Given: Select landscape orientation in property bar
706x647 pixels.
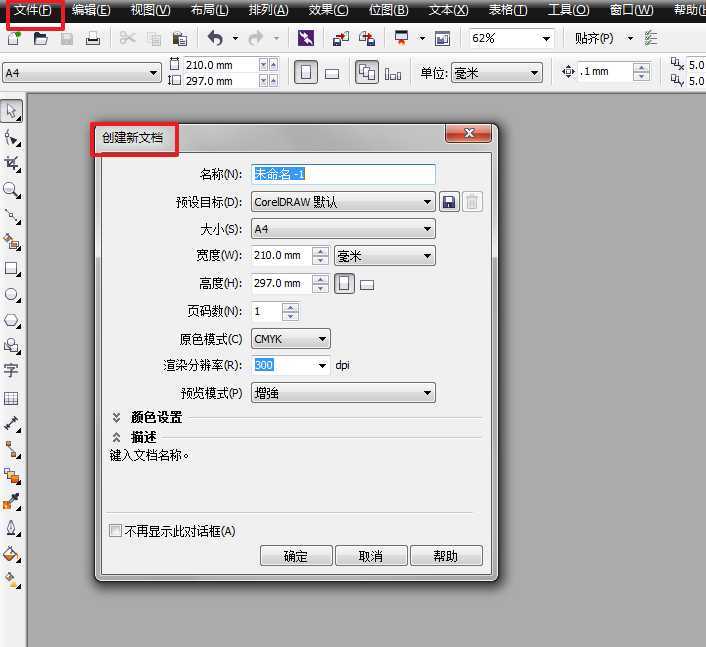Looking at the screenshot, I should (x=332, y=73).
